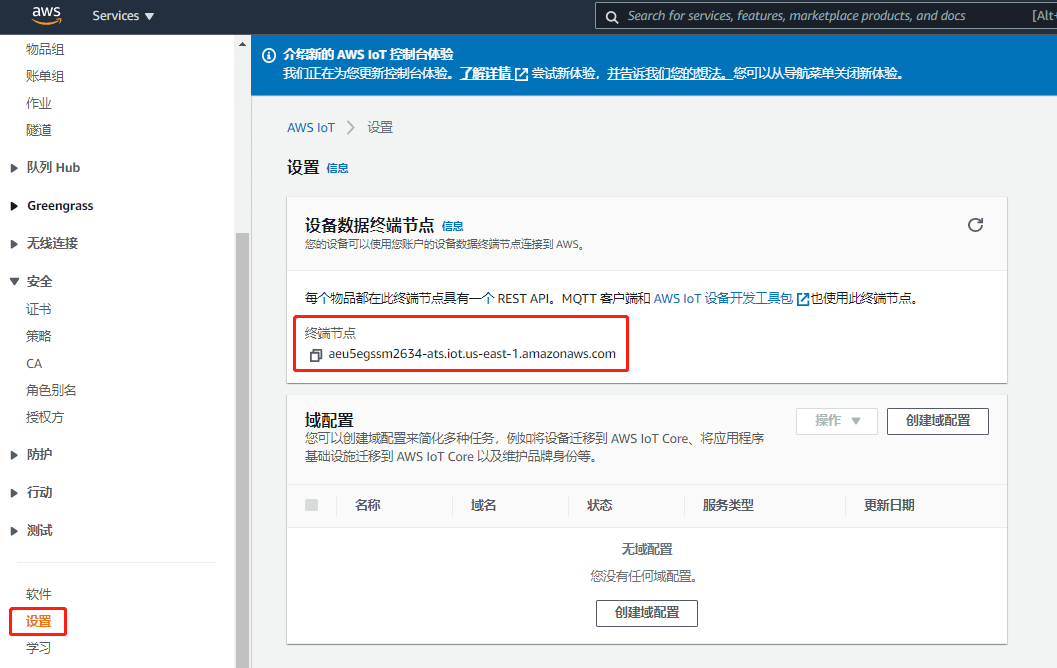Open 角色别名 under 安全
This screenshot has width=1057, height=668.
pos(51,390)
